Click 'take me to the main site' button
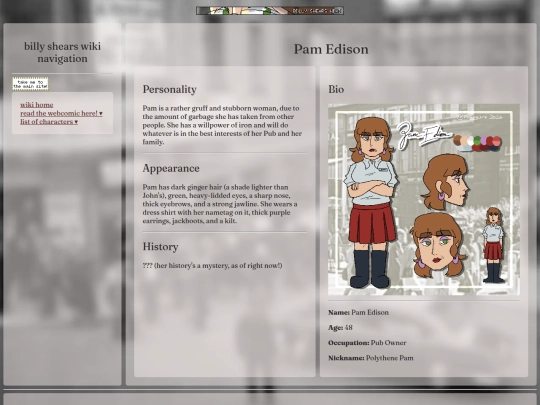The width and height of the screenshot is (540, 405). tap(31, 84)
